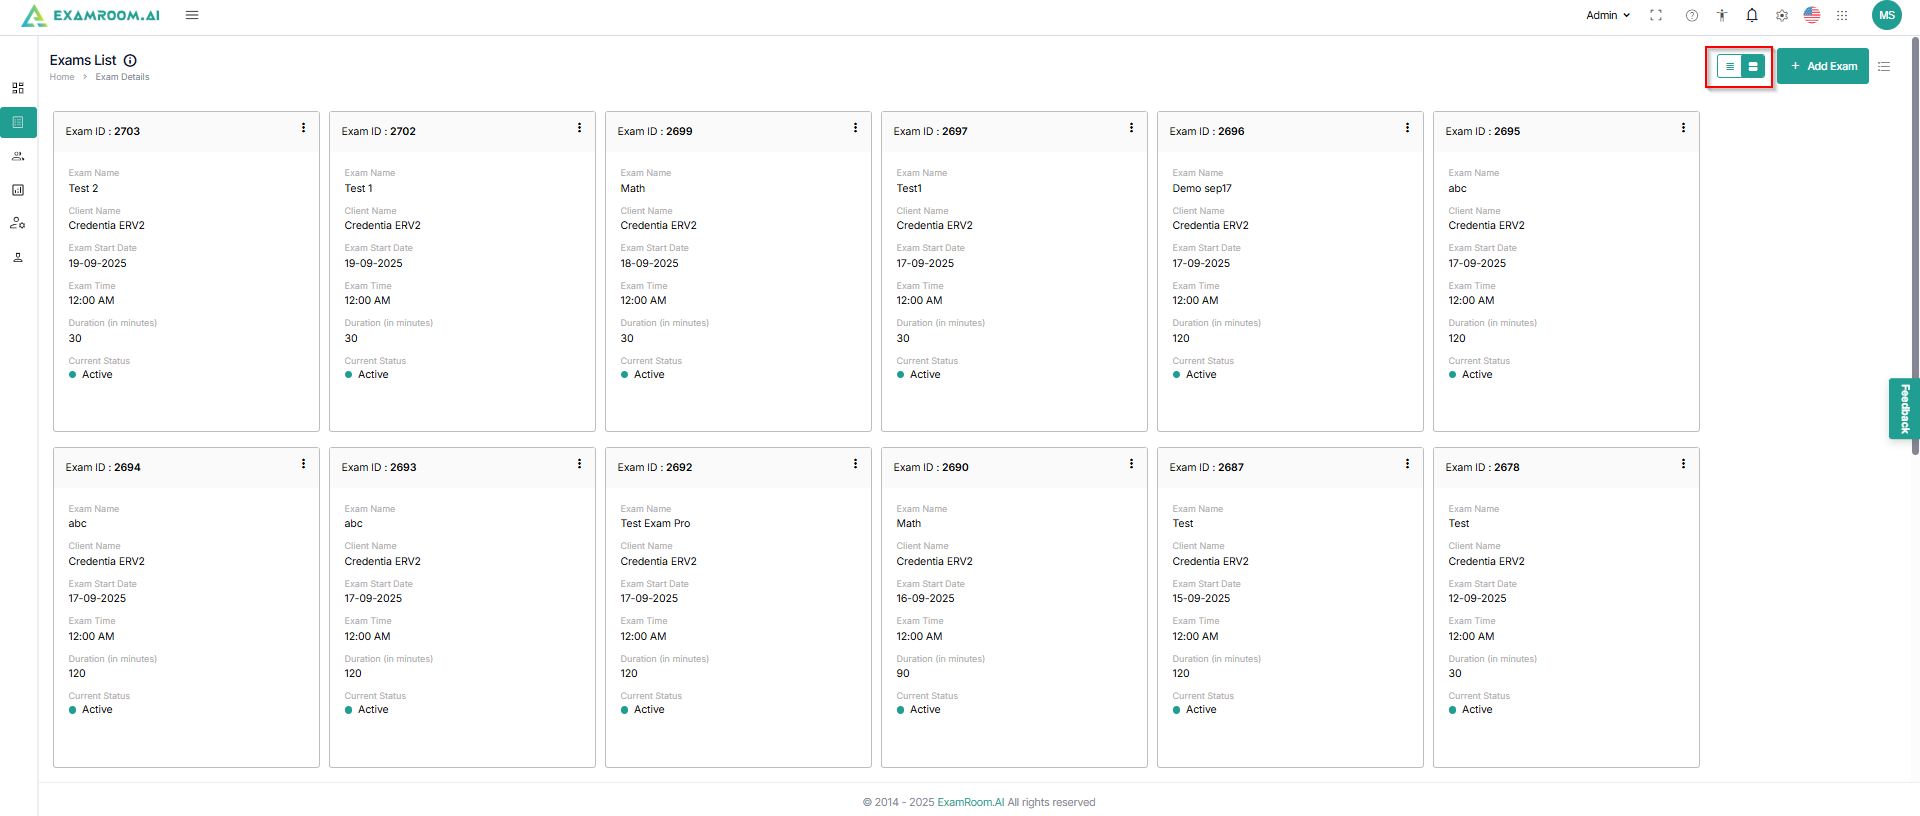Click the accessibility figure icon

pos(1722,15)
